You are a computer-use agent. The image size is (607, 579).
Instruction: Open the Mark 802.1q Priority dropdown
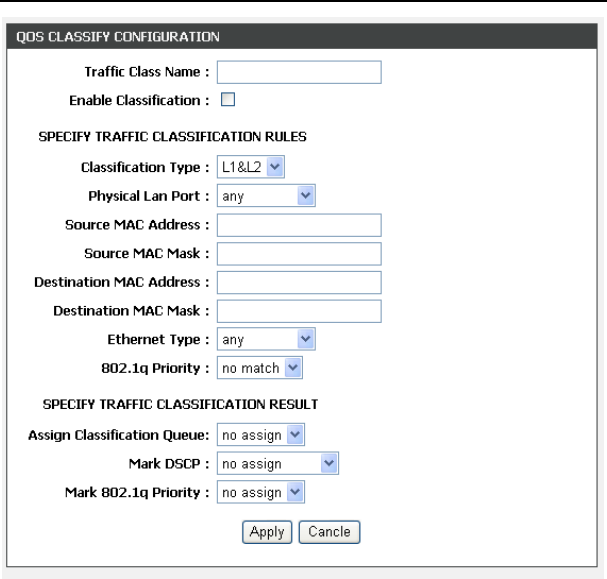tap(261, 491)
